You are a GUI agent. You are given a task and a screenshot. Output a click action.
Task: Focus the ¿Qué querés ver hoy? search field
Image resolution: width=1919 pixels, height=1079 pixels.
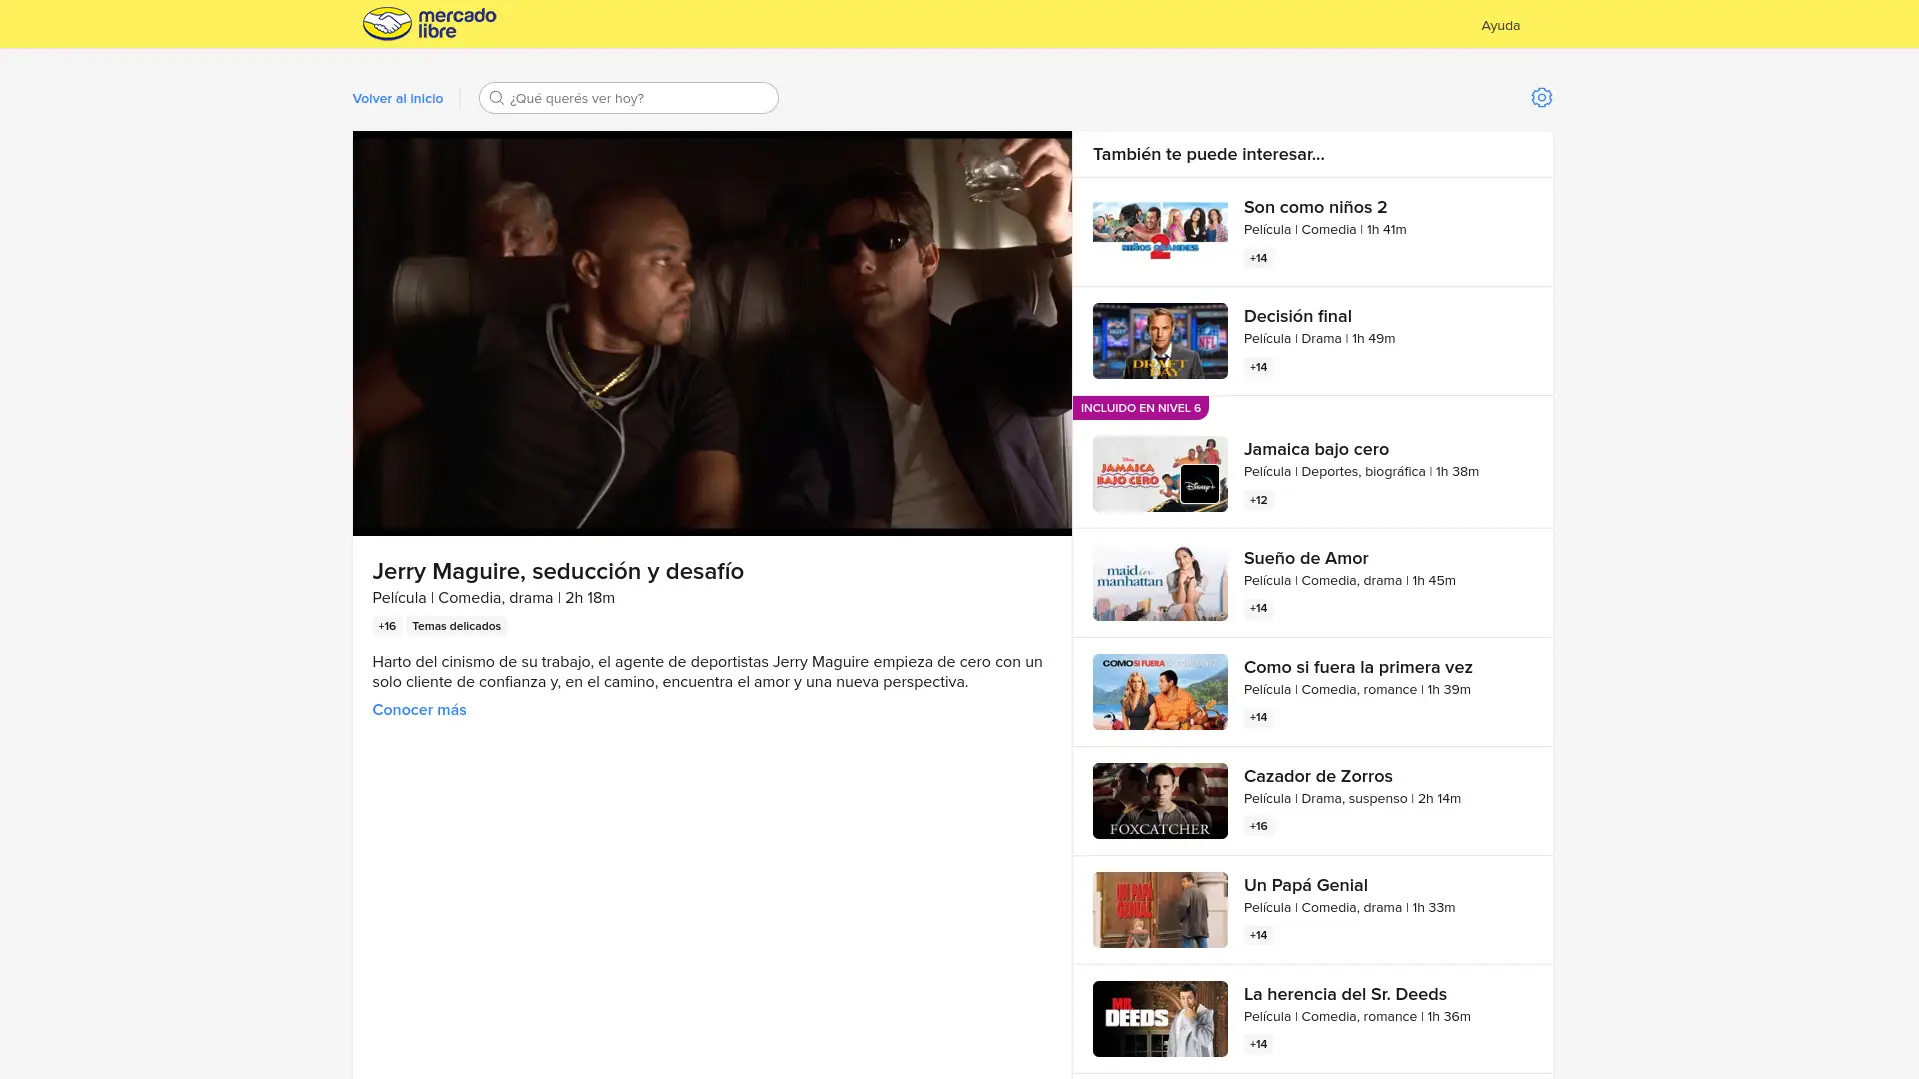point(628,98)
